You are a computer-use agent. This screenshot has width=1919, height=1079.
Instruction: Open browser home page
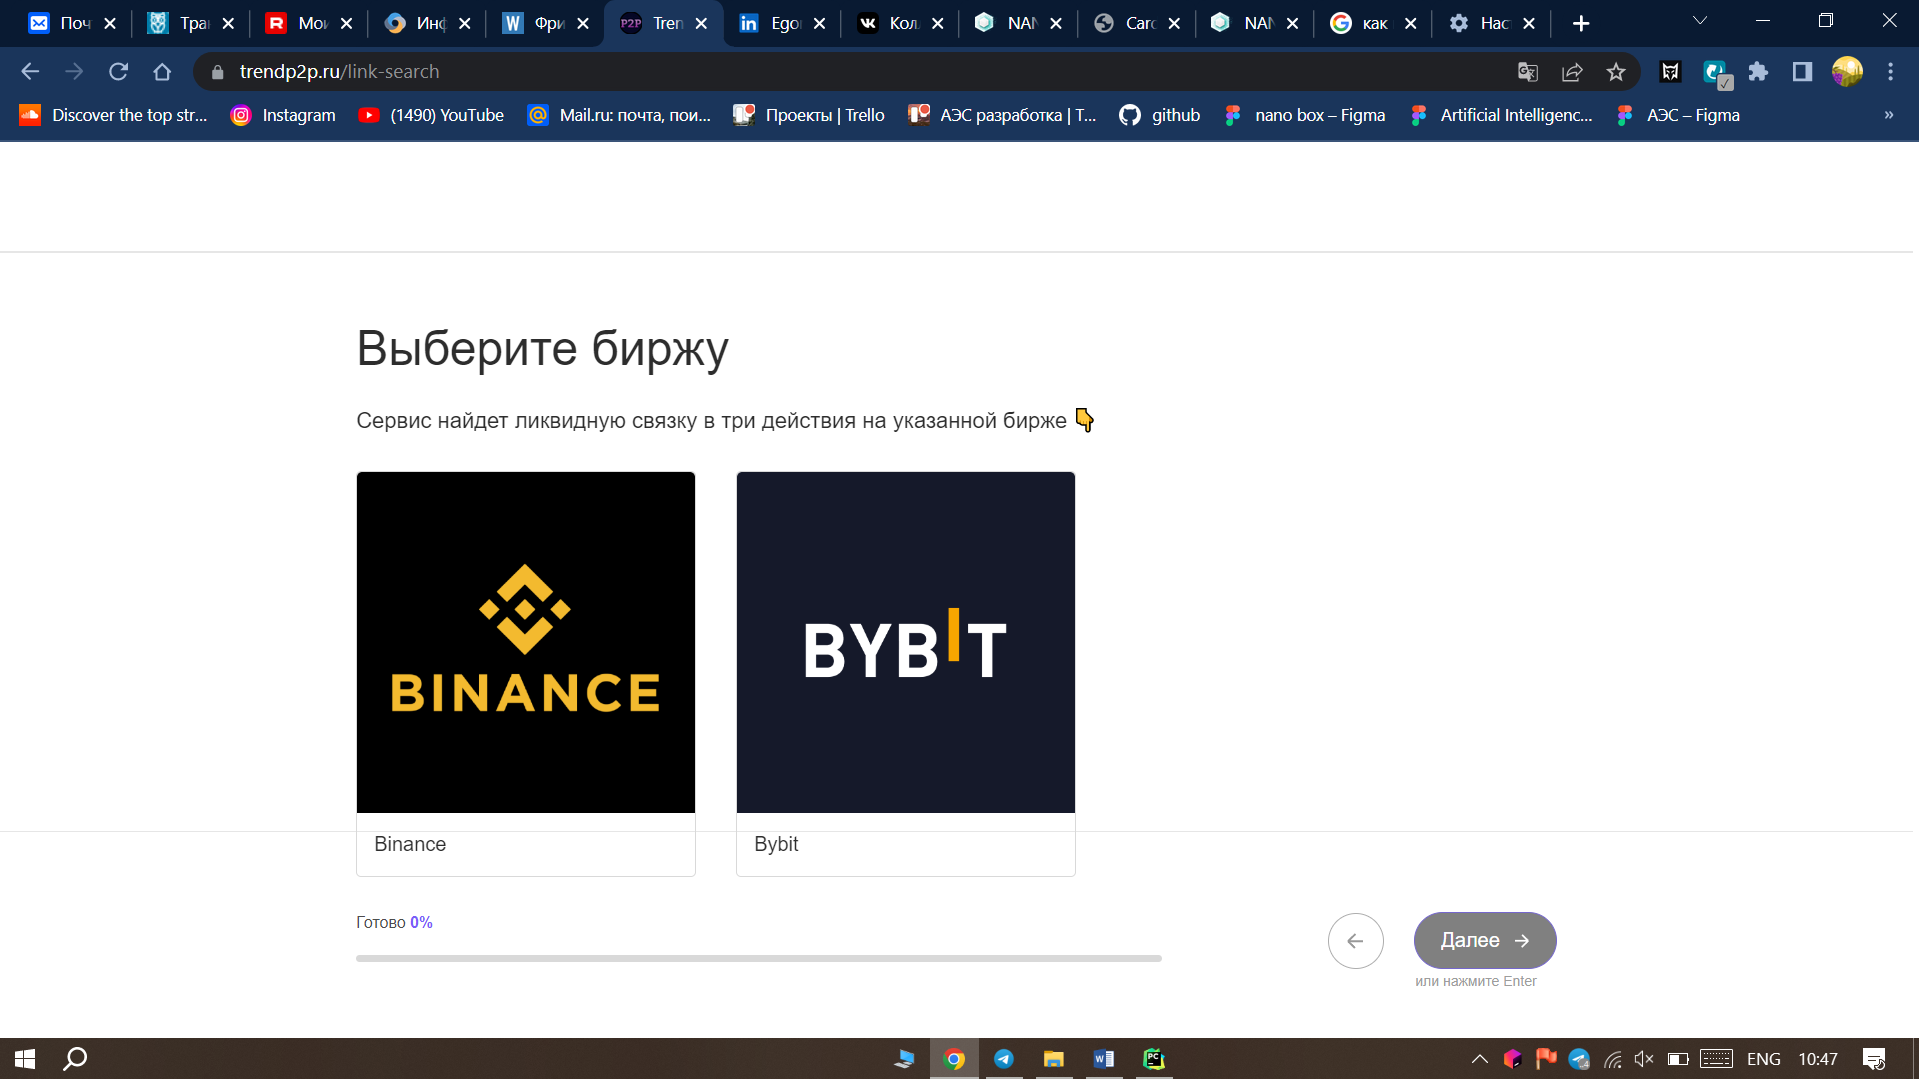[x=162, y=72]
